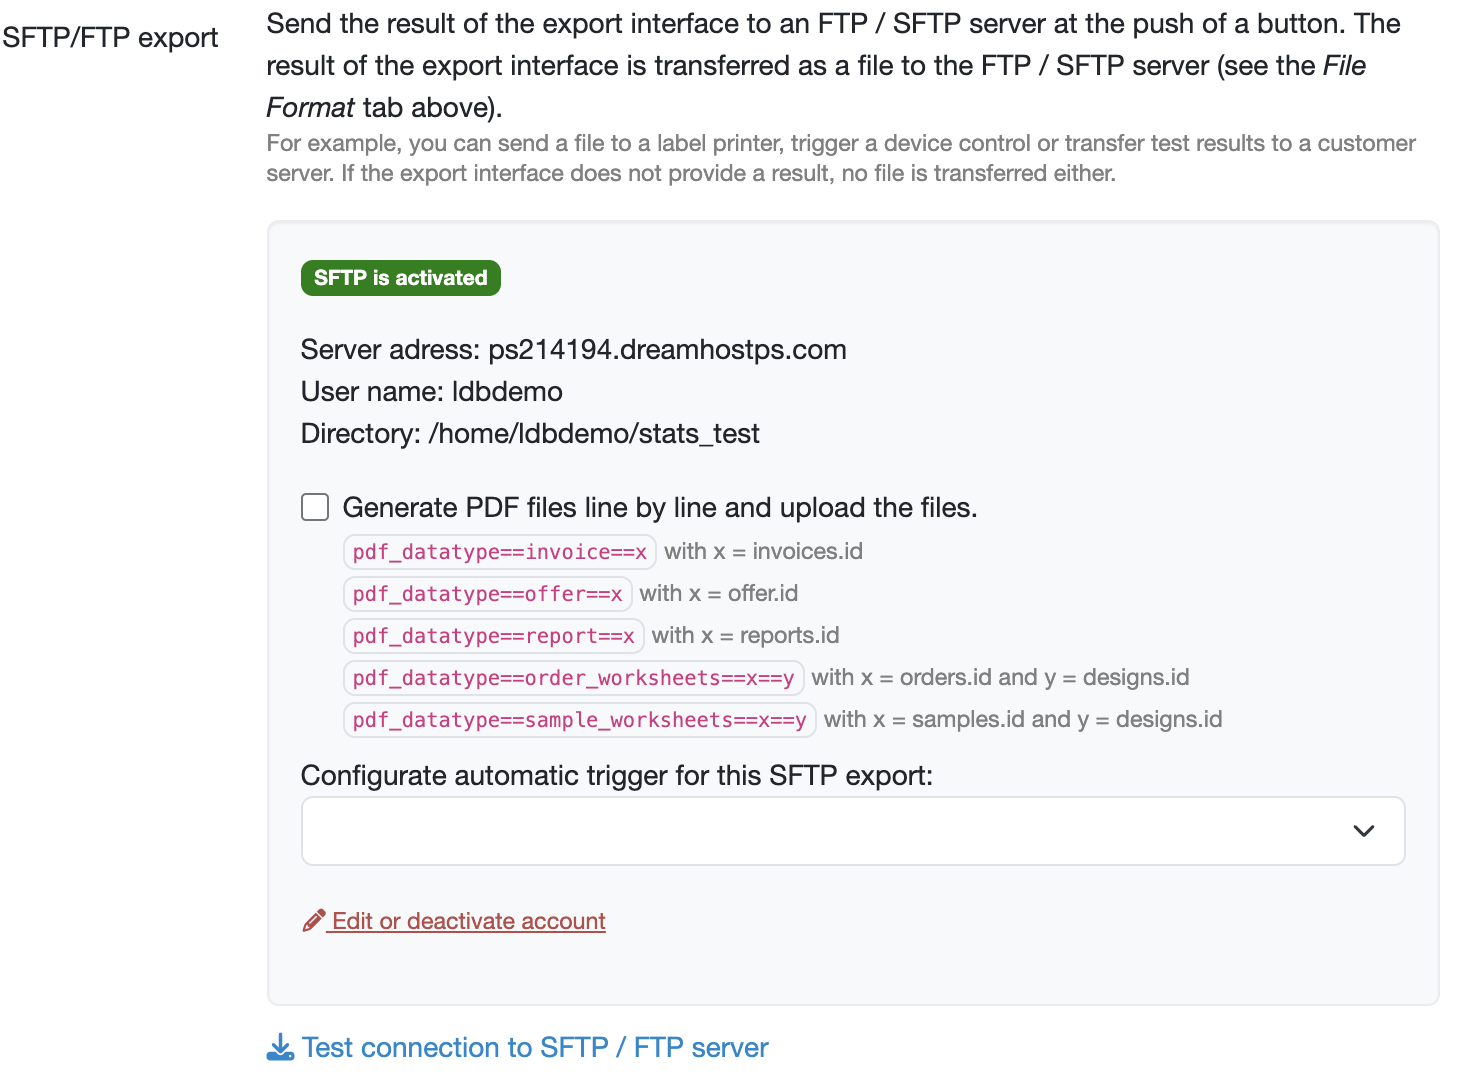1462x1076 pixels.
Task: Click the directory path /home/ldbdemo/stats_test
Action: pos(593,434)
